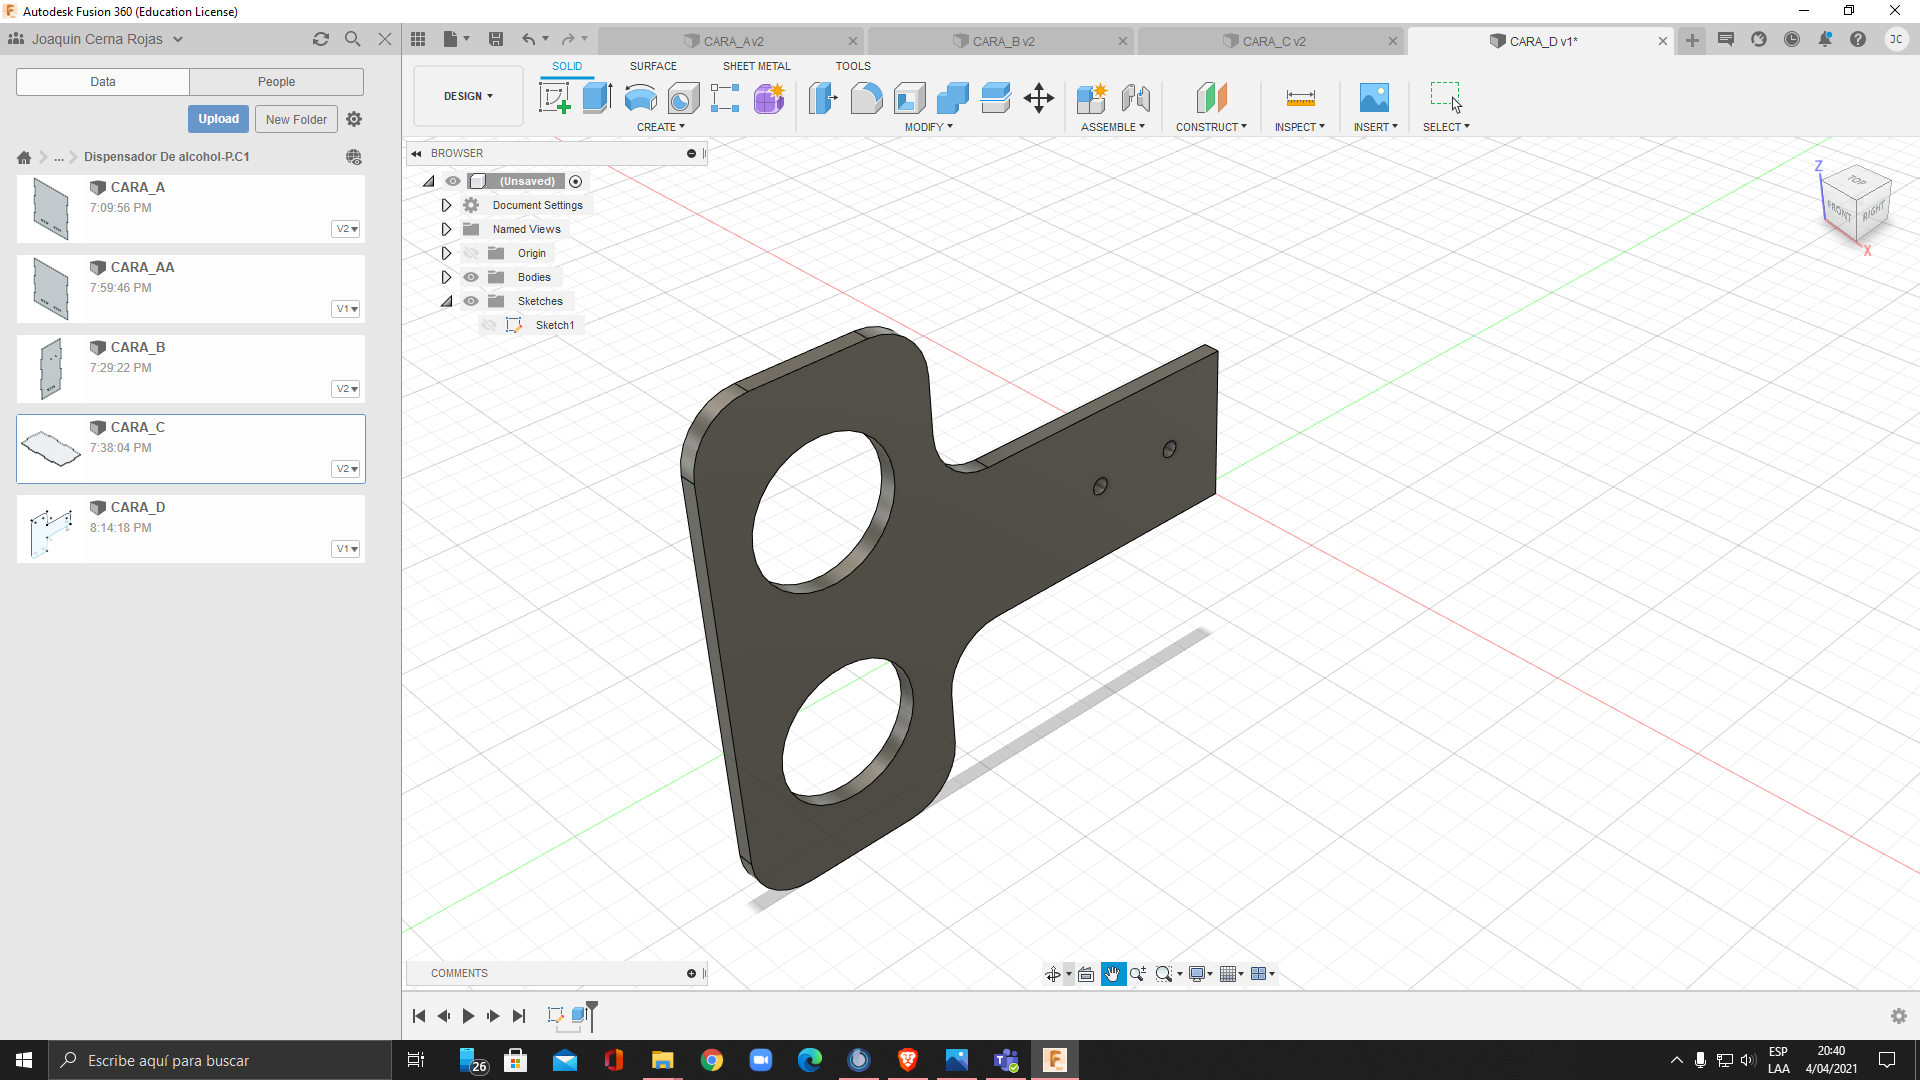Image resolution: width=1920 pixels, height=1080 pixels.
Task: Activate the Pan hand tool
Action: [x=1113, y=974]
